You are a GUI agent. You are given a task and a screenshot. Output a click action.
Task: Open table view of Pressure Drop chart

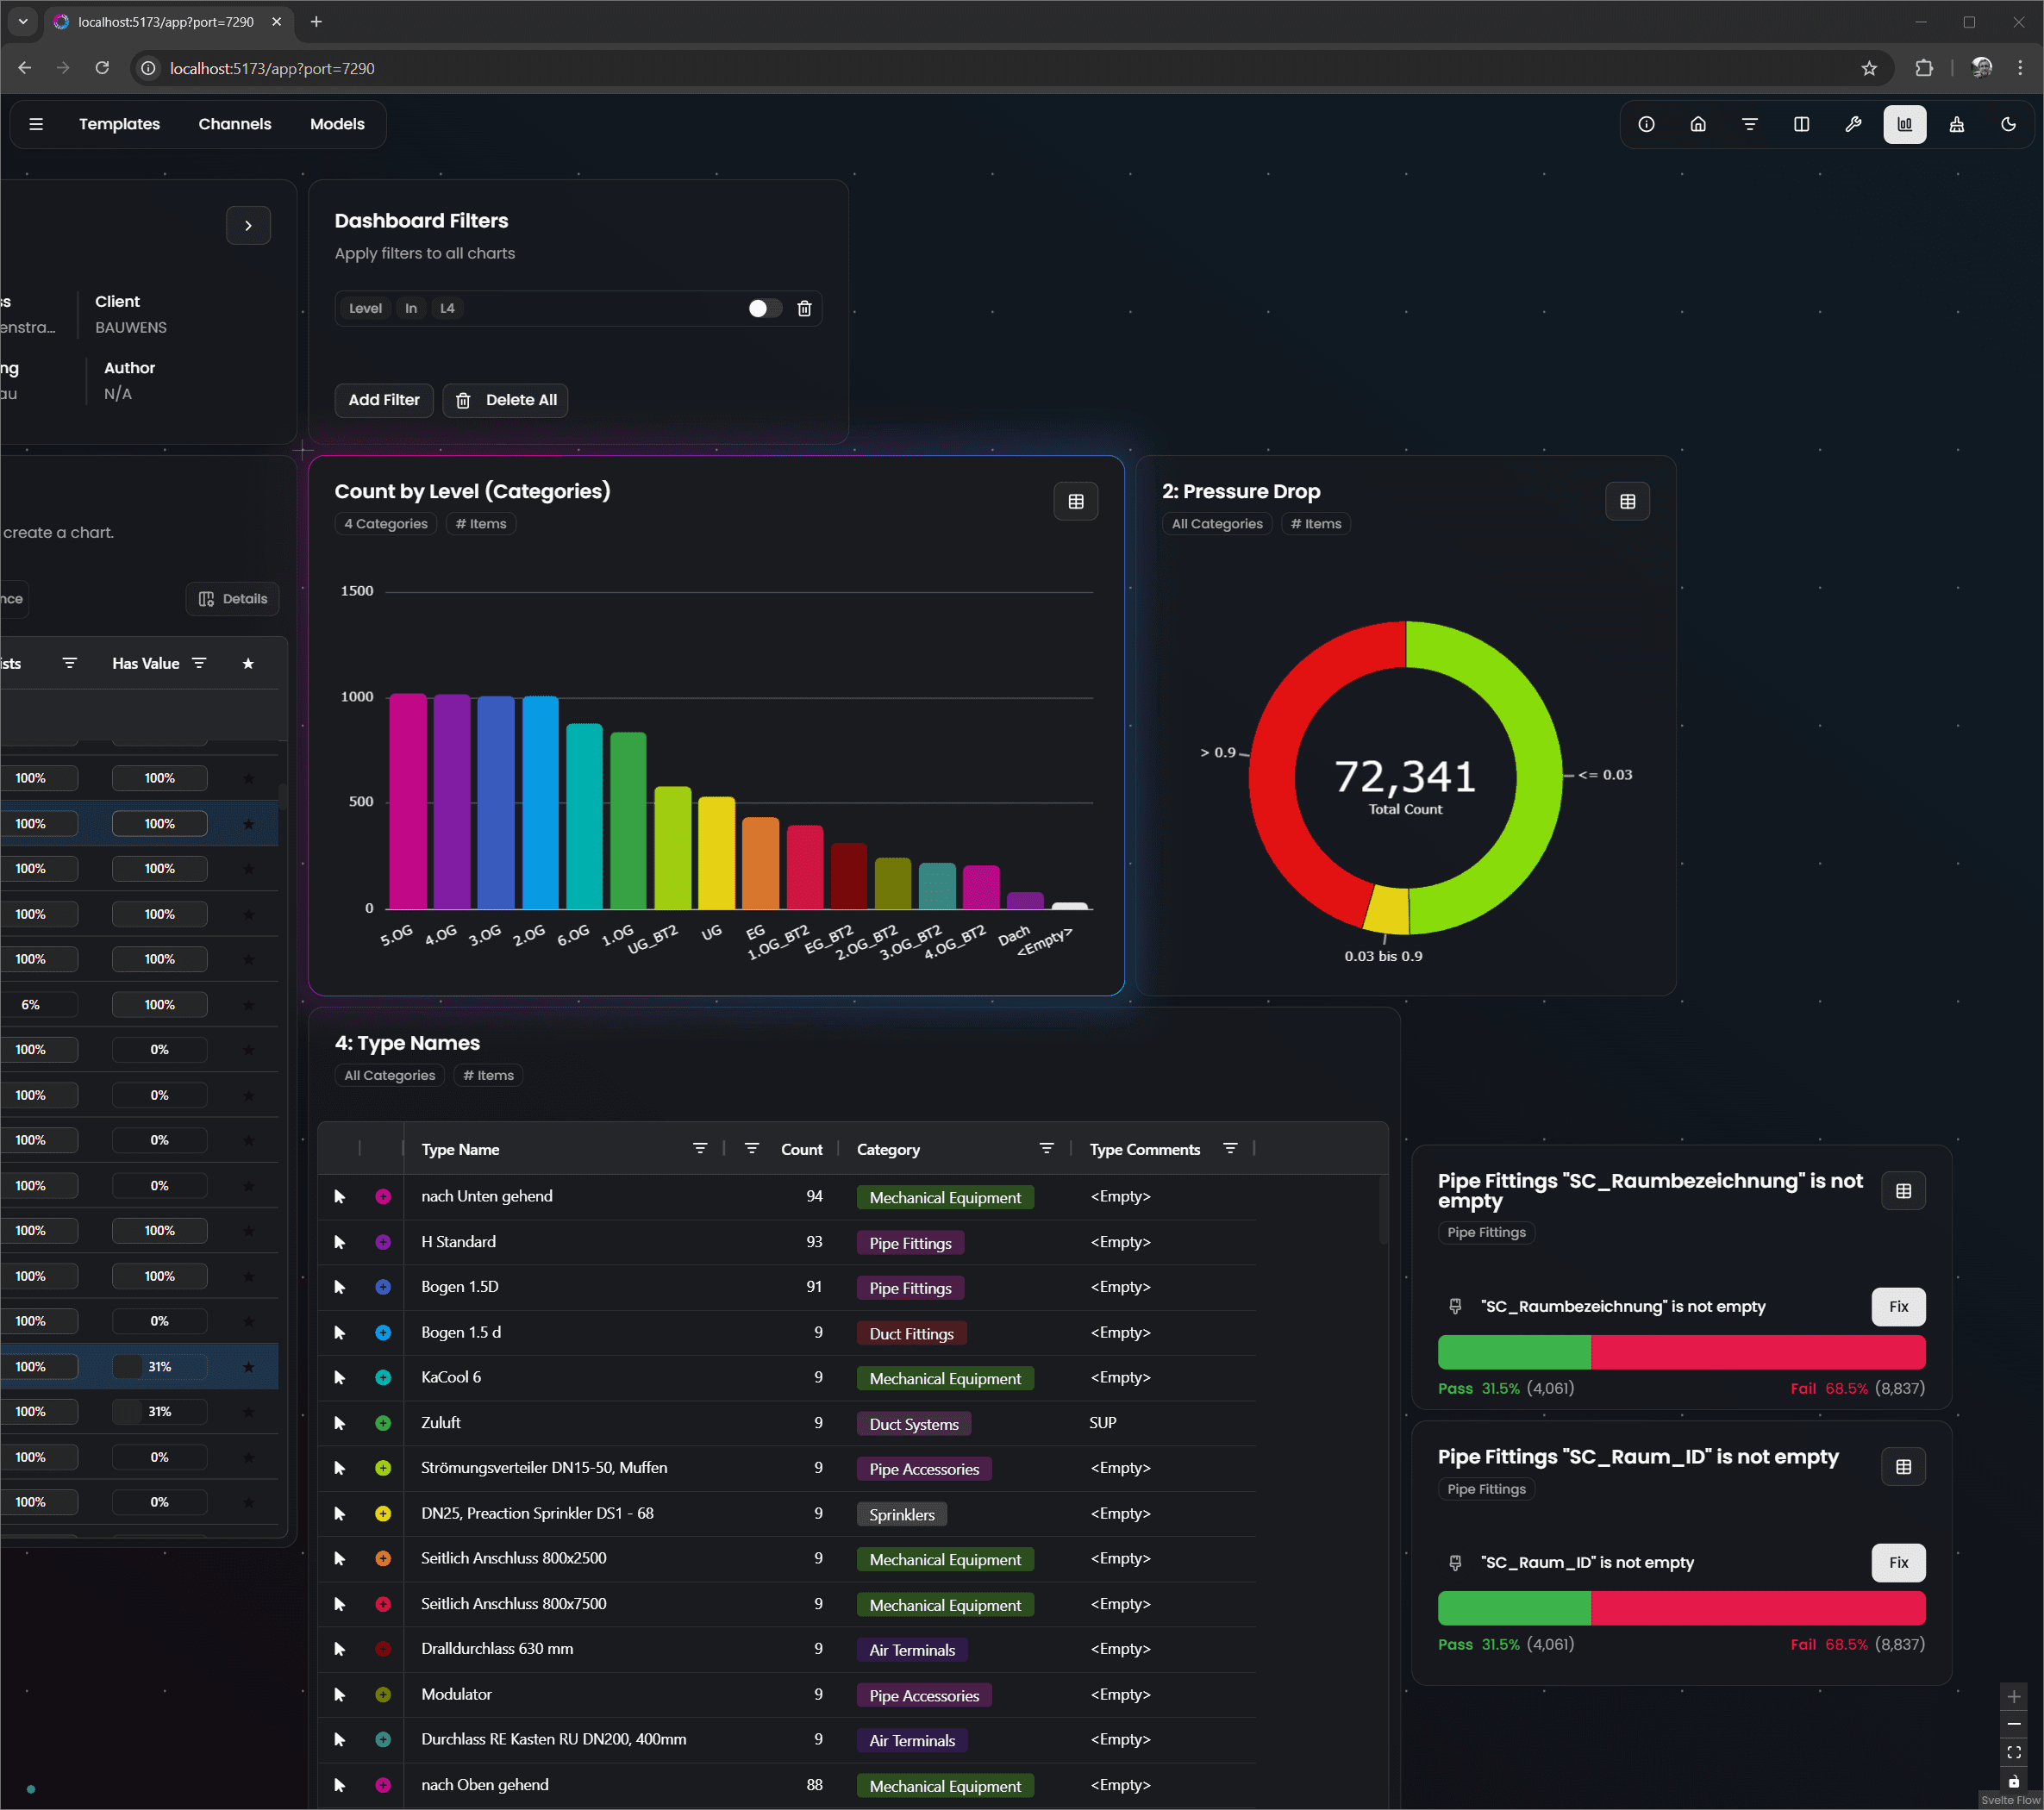point(1627,501)
